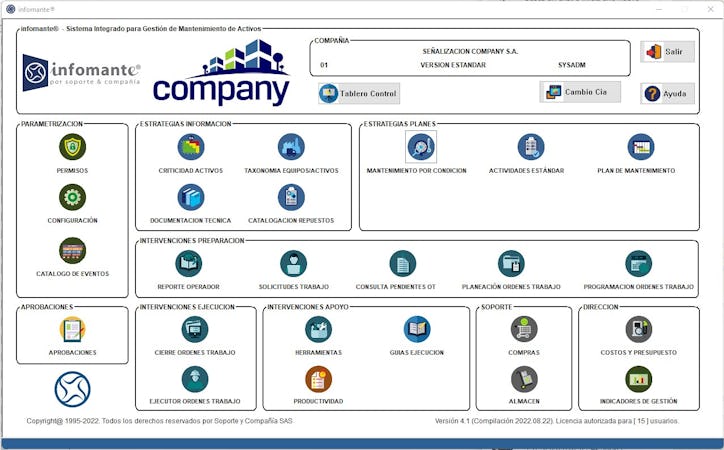
Task: Open the Plan de Mantenimiento icon
Action: click(x=641, y=147)
